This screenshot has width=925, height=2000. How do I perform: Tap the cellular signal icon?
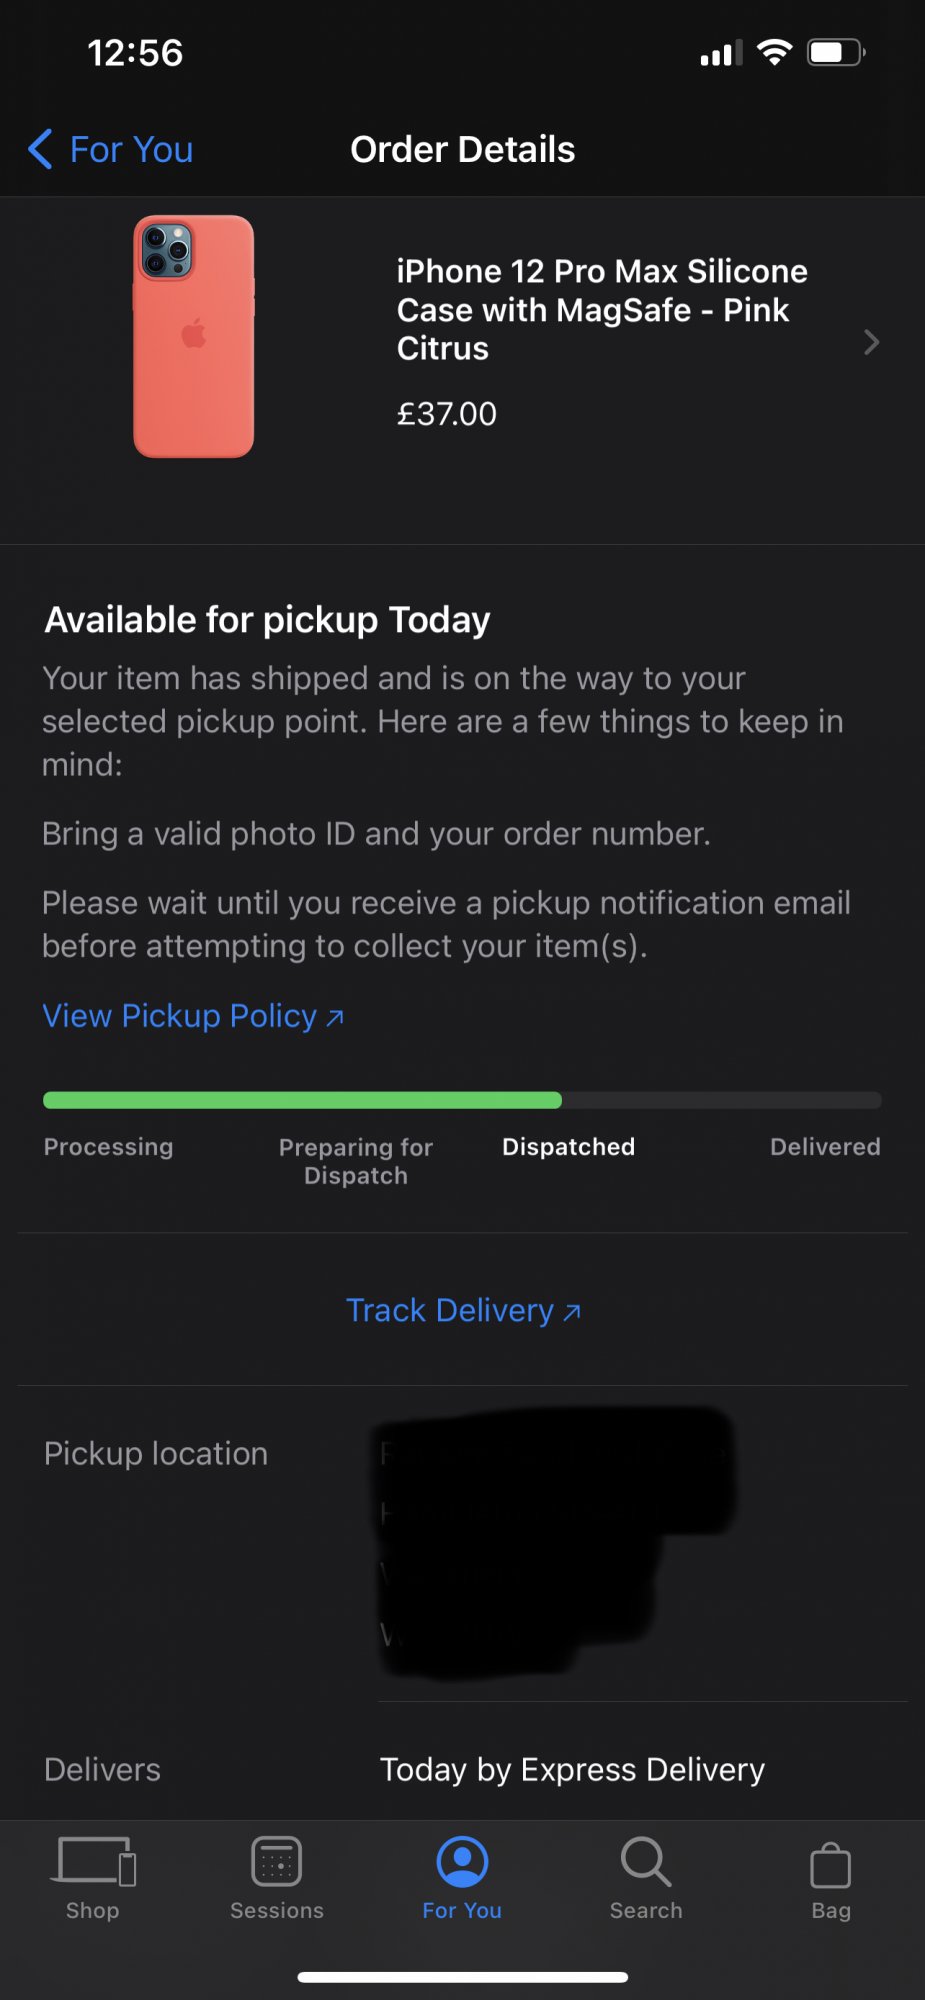721,53
